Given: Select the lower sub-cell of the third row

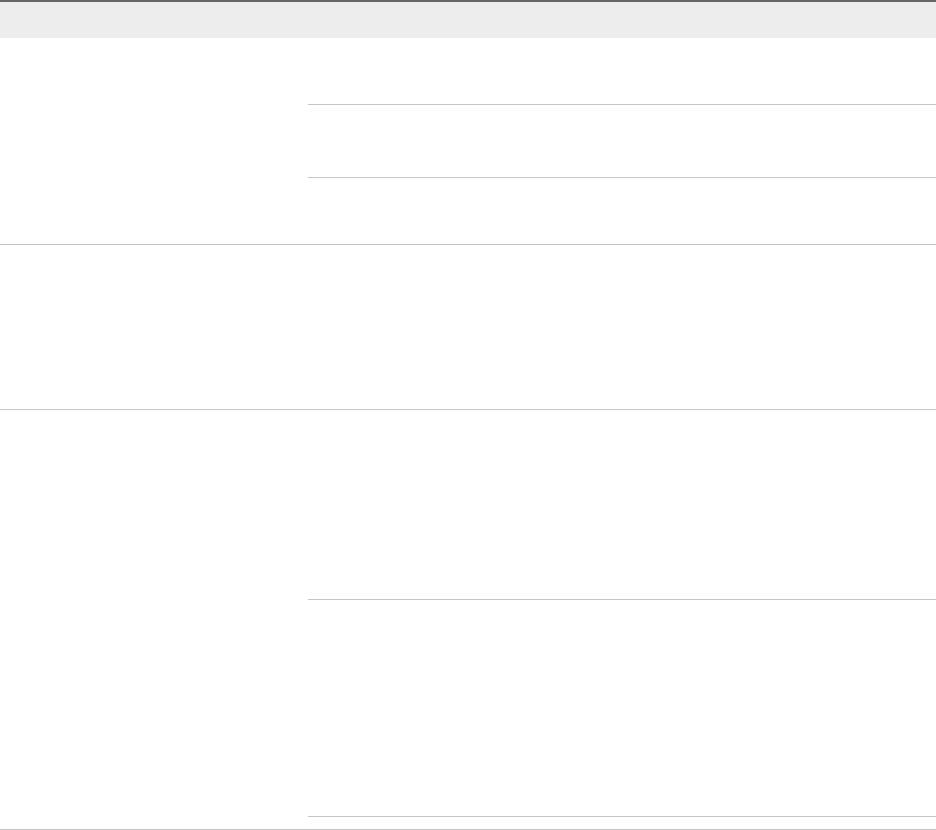Looking at the screenshot, I should click(621, 708).
